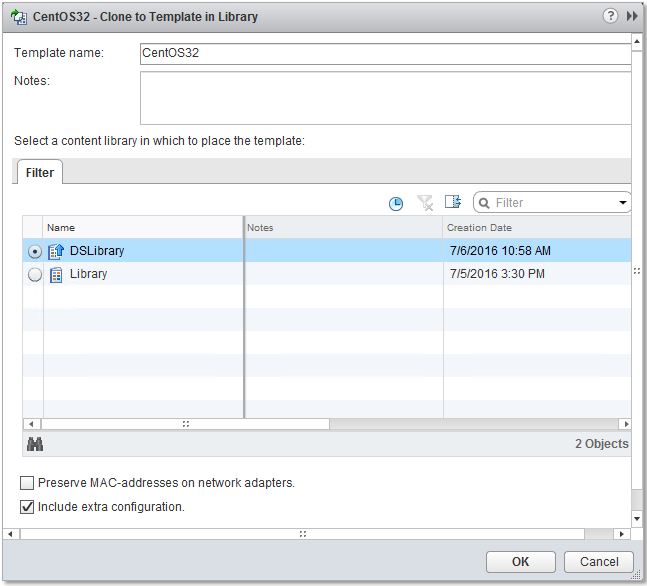Click the dialog bottom horizontal scrollbar thumb
The image size is (647, 586).
(302, 534)
